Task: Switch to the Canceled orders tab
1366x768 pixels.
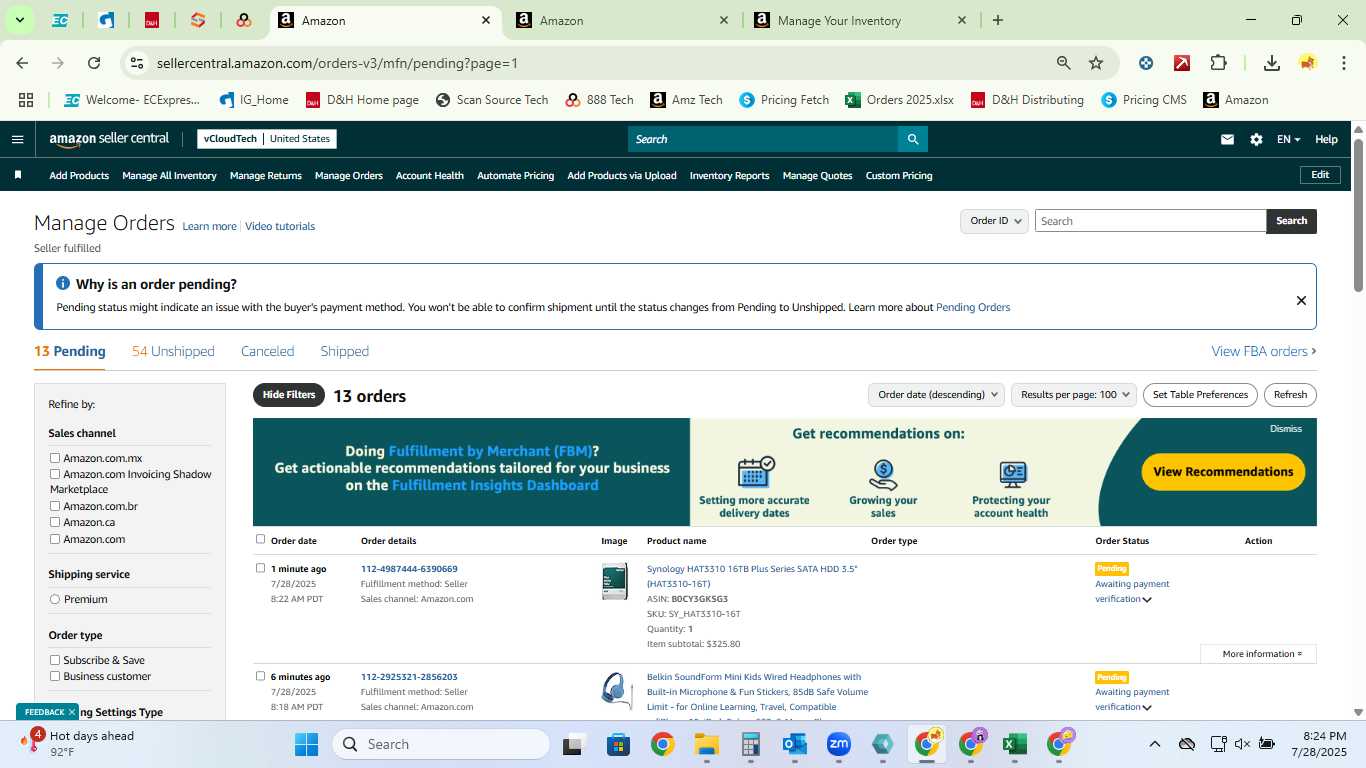Action: click(x=267, y=351)
